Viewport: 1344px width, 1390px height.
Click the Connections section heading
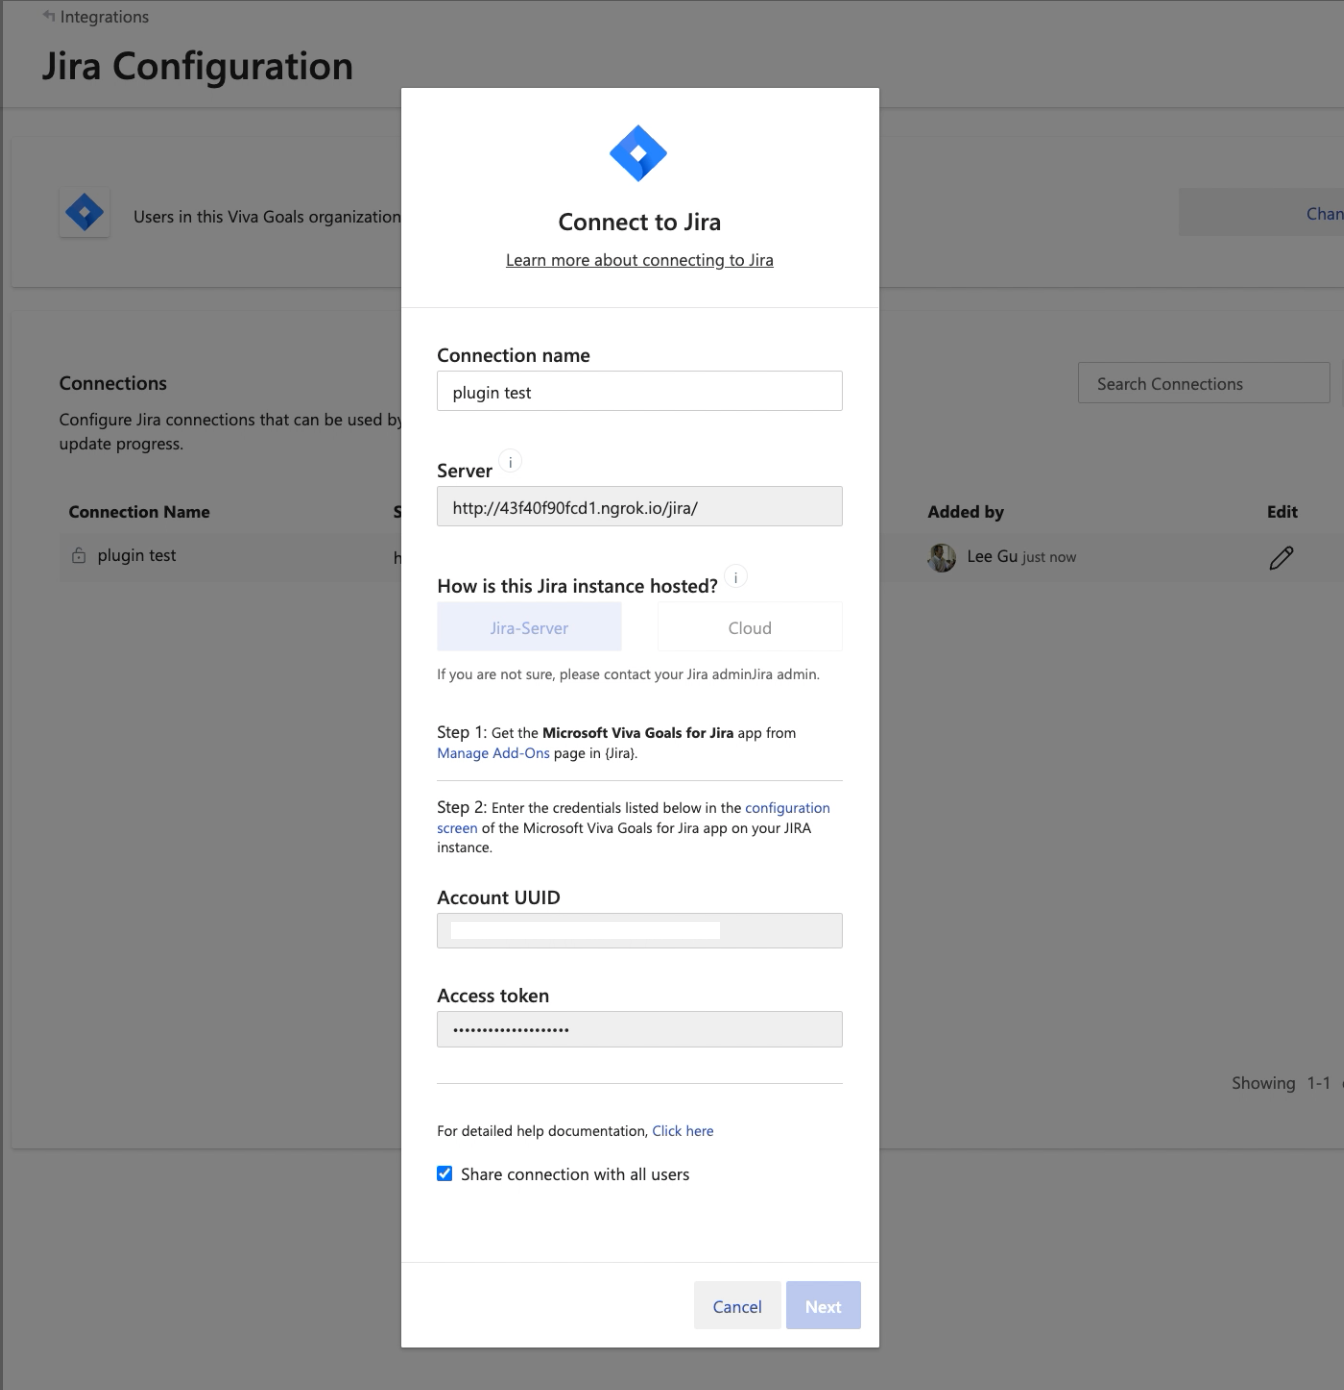(x=113, y=383)
